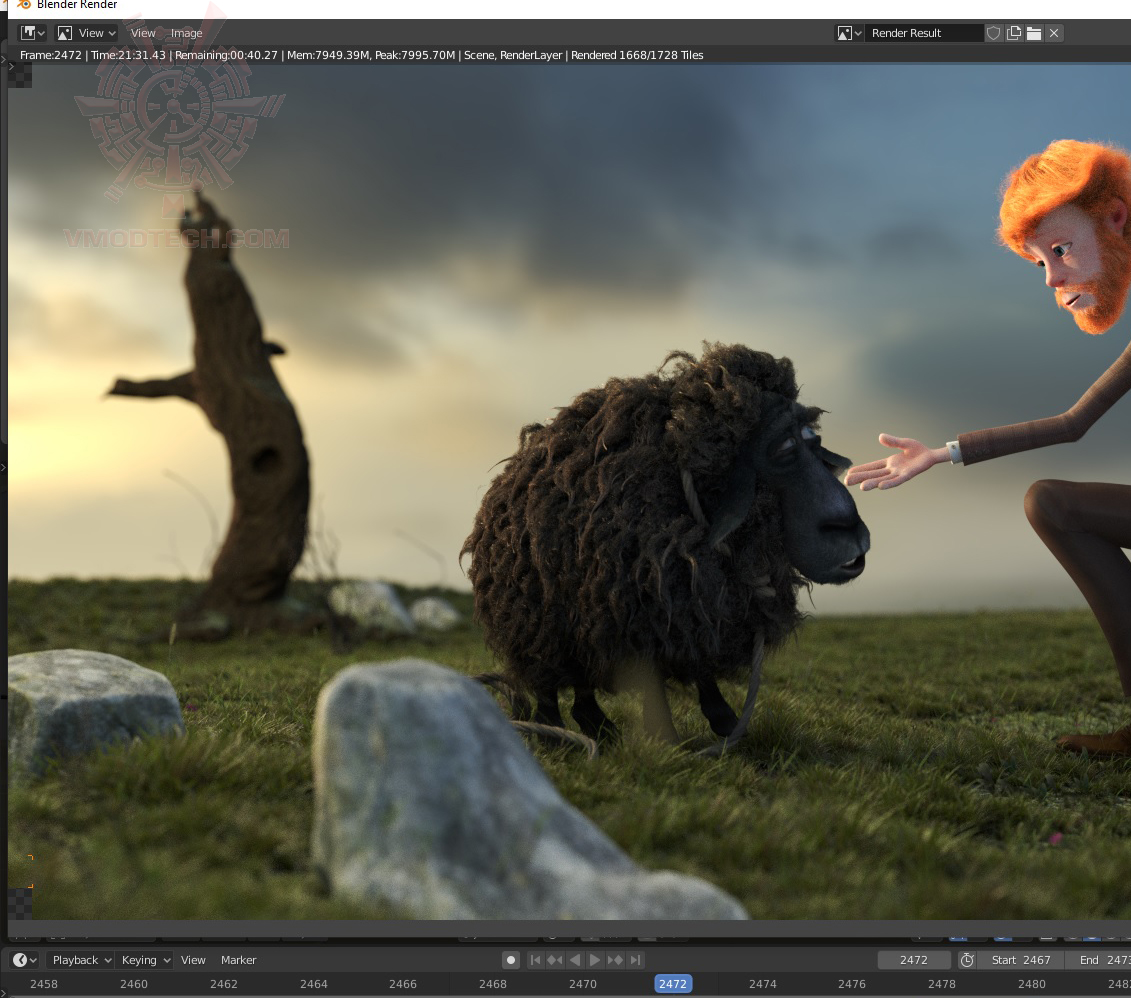Click the 'Mem:7949.39M' status text
Image resolution: width=1131 pixels, height=998 pixels.
pos(328,55)
